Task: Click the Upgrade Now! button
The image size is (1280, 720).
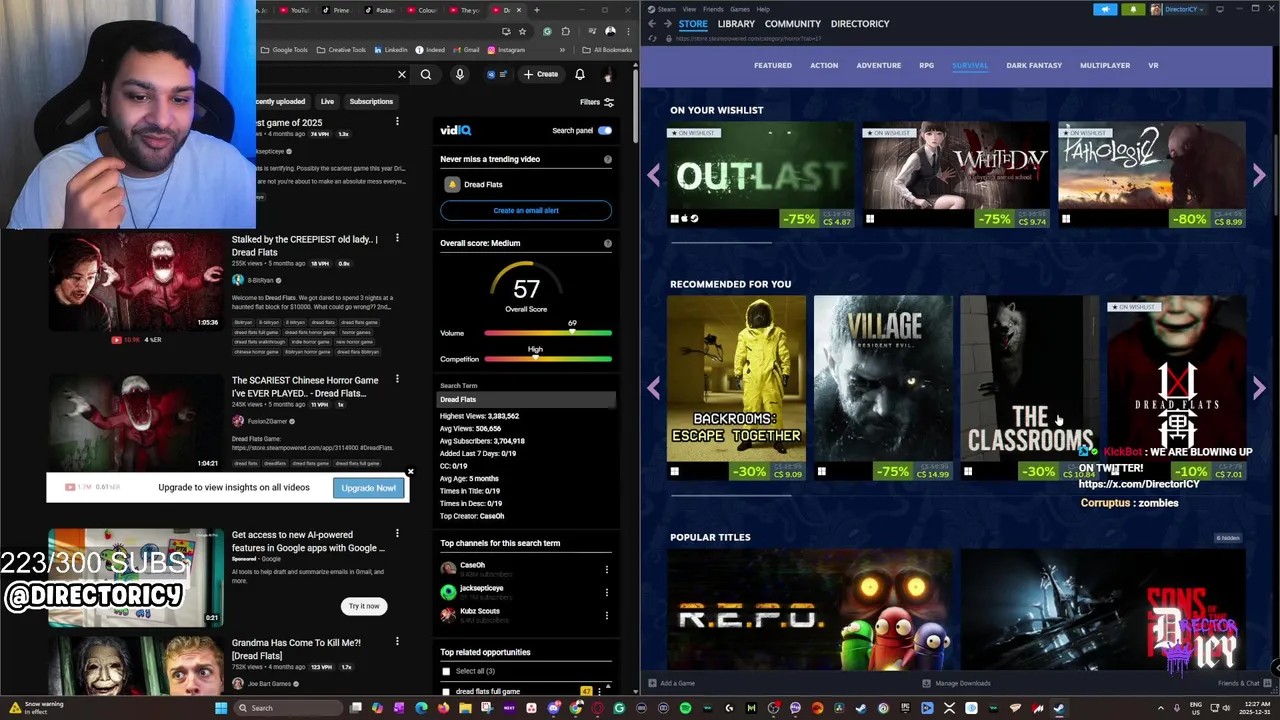Action: point(368,488)
